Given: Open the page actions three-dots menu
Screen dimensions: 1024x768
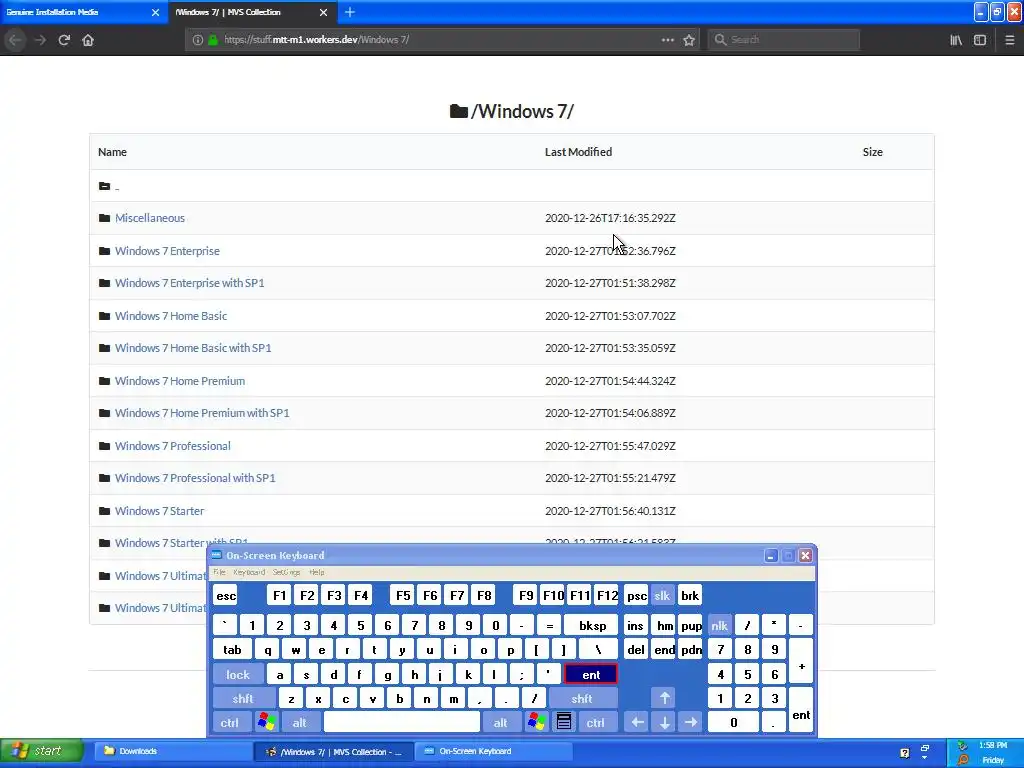Looking at the screenshot, I should pos(667,40).
